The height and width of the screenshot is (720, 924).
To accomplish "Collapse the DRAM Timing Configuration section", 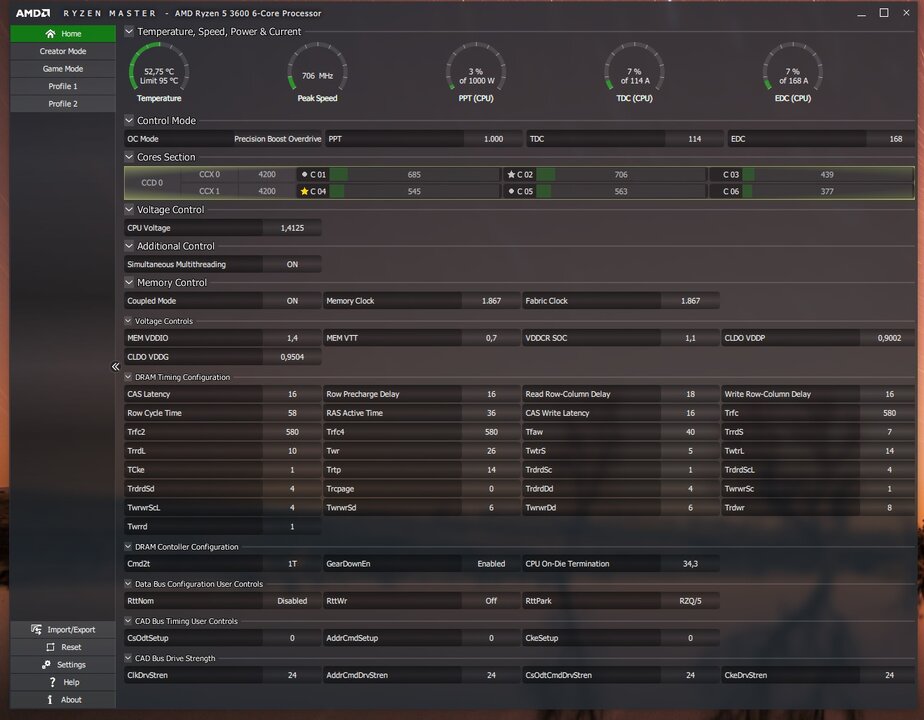I will (128, 377).
